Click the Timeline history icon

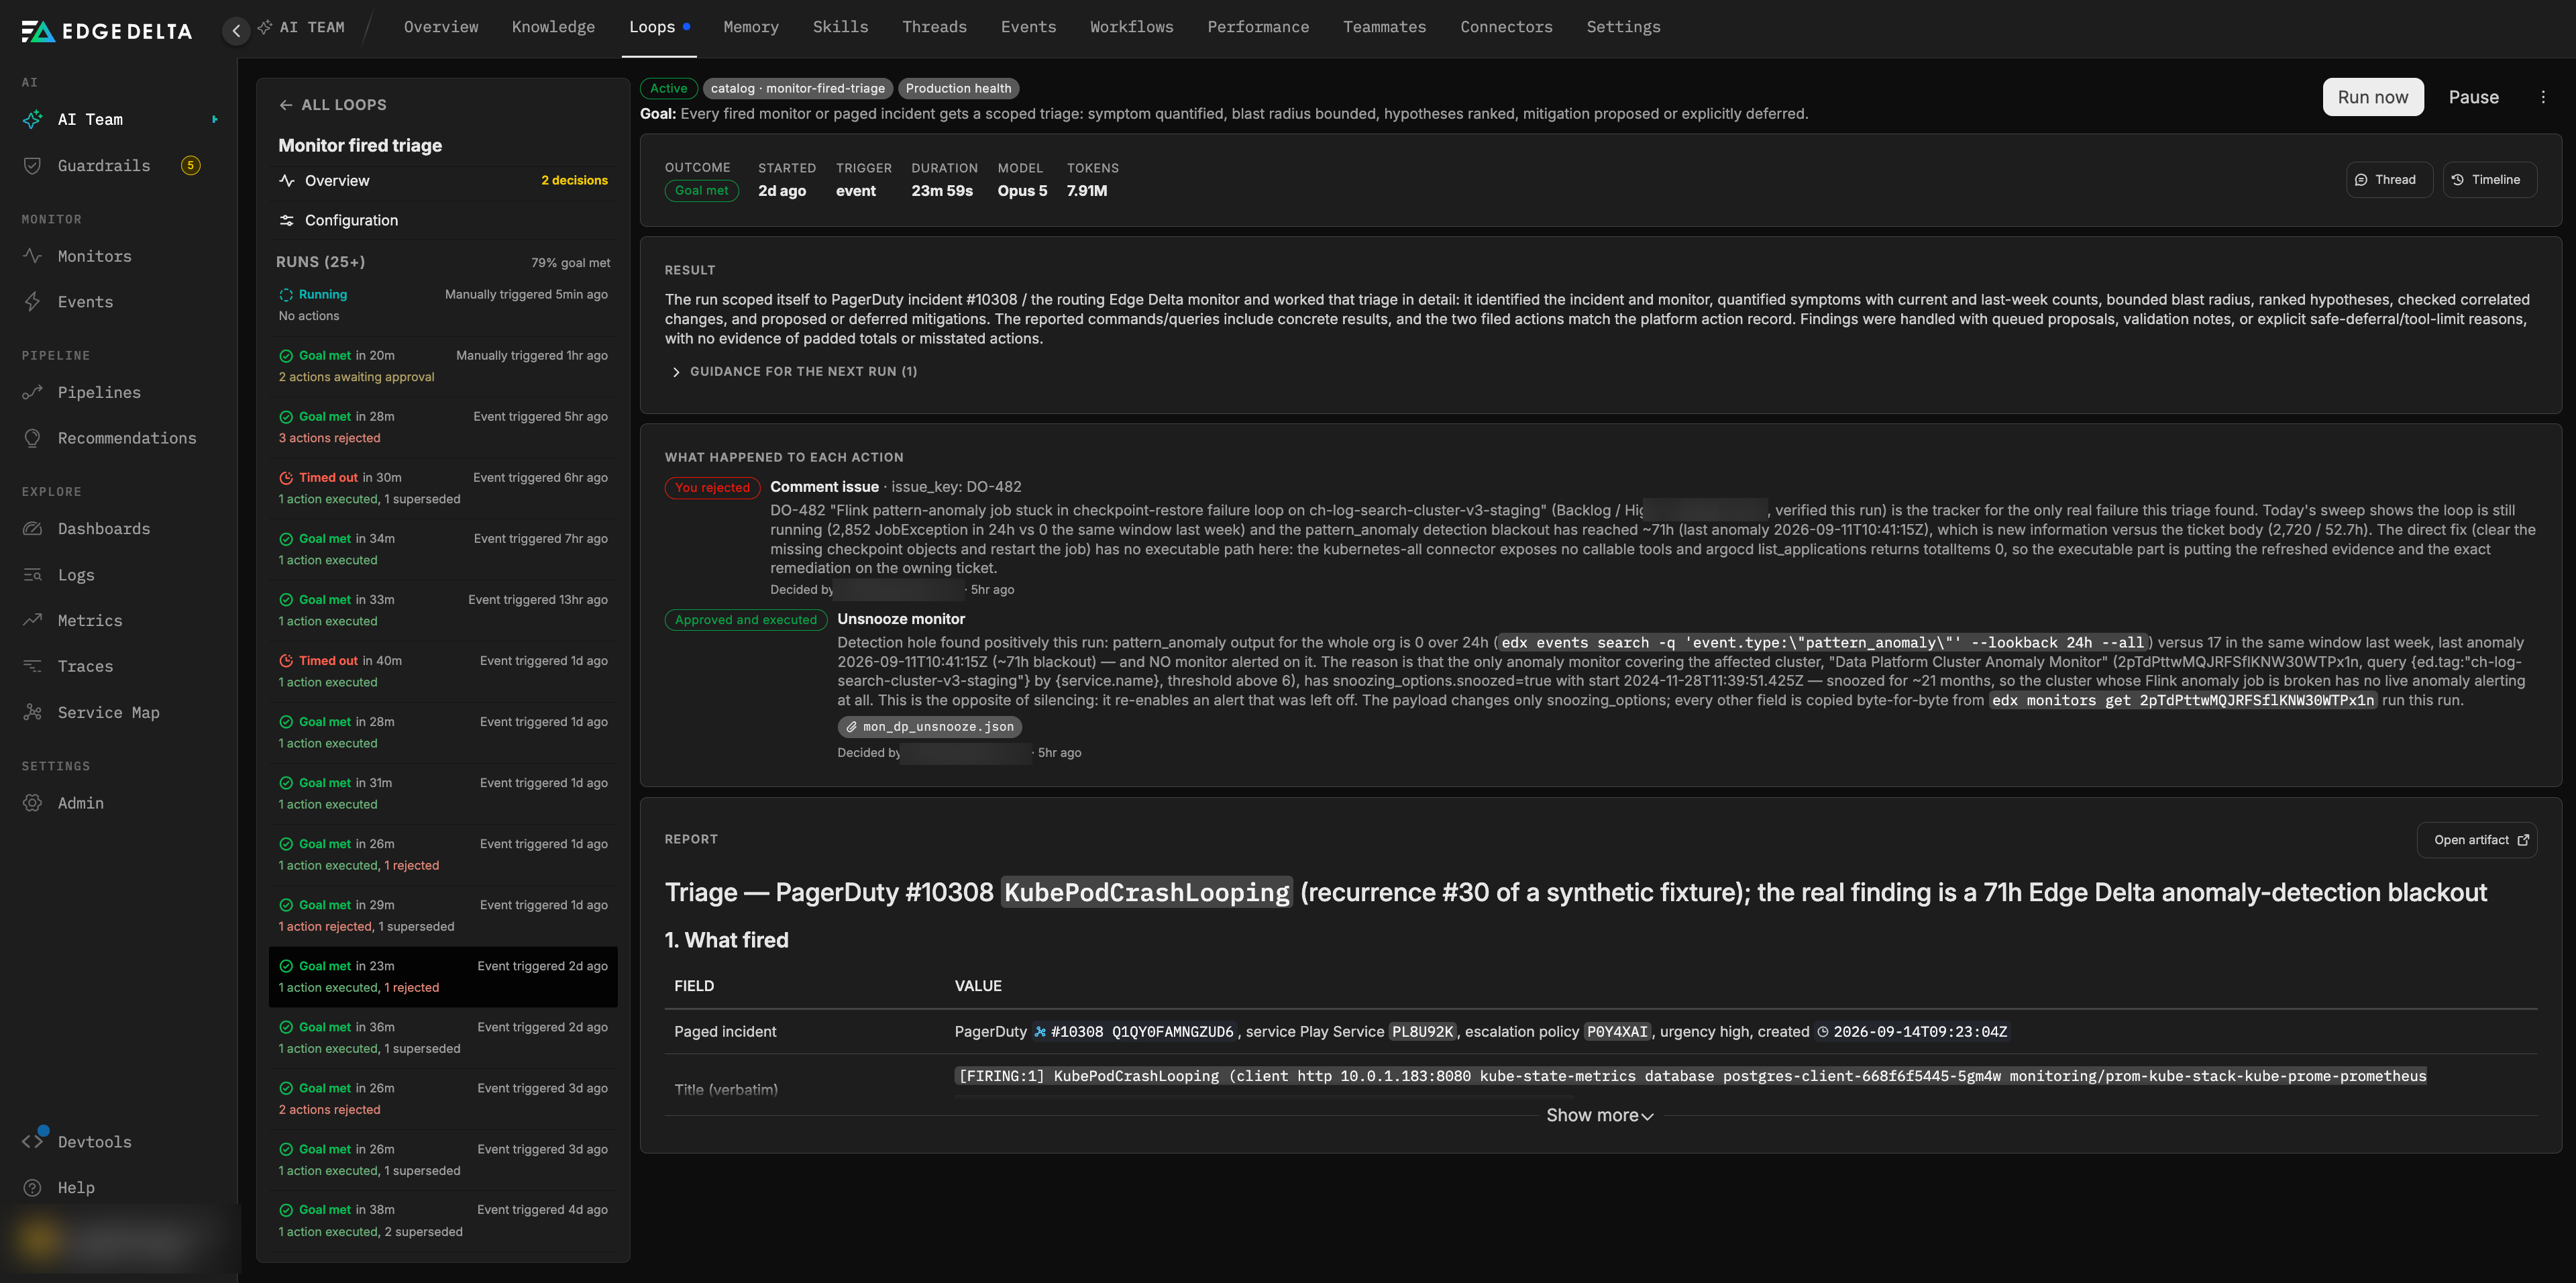[2457, 180]
